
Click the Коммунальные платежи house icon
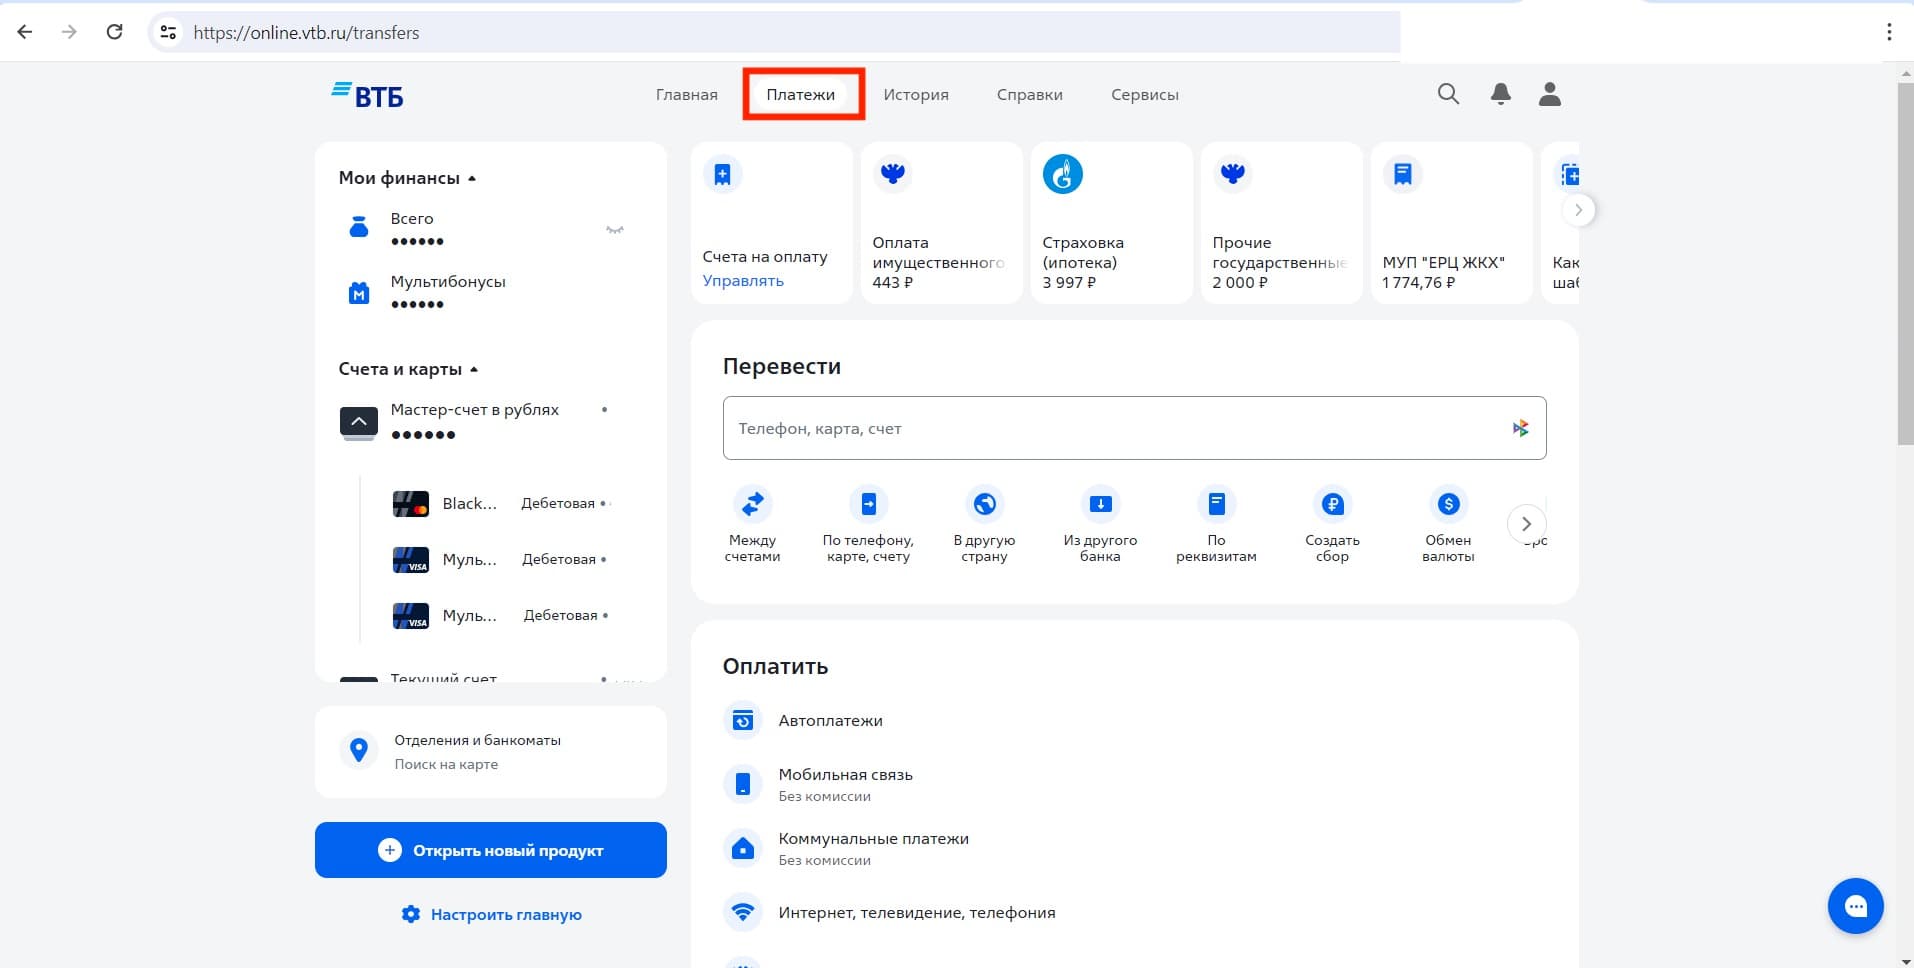(x=743, y=848)
